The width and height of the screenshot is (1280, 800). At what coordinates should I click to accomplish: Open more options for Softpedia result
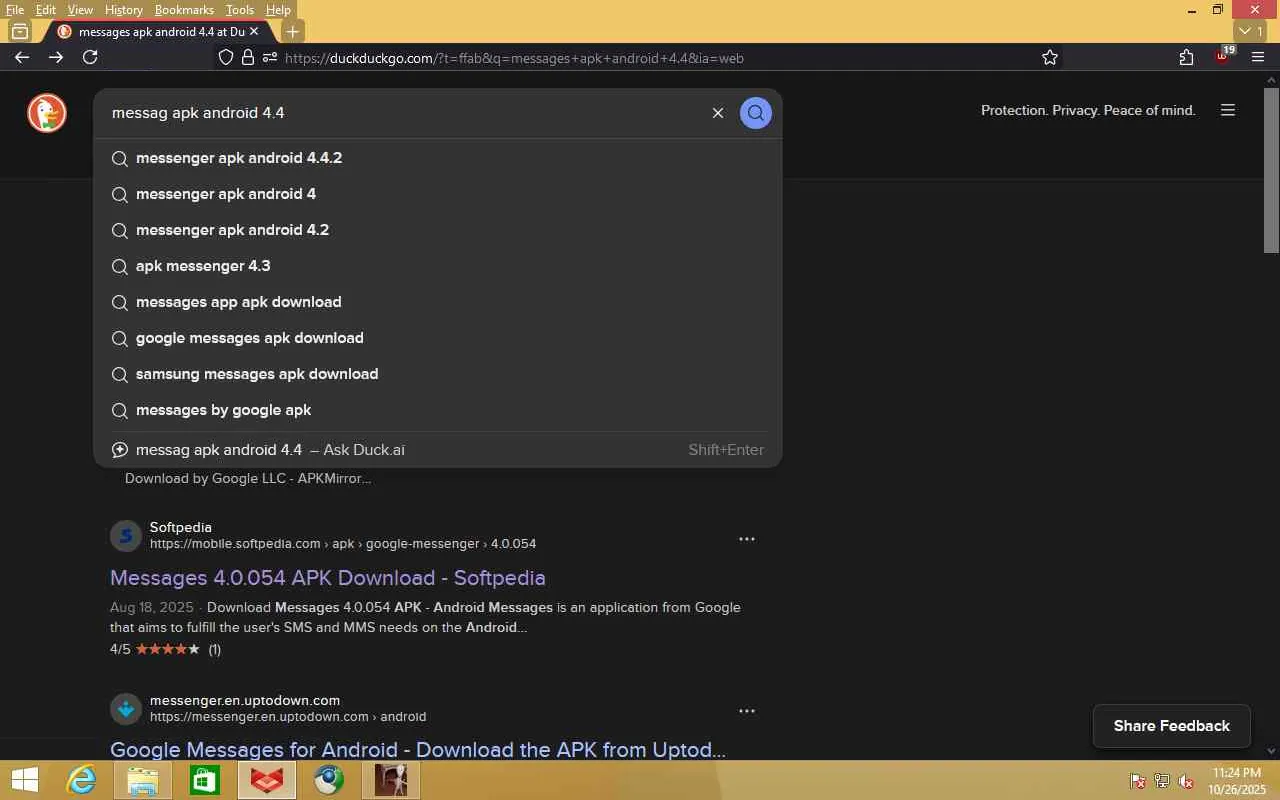(x=747, y=539)
